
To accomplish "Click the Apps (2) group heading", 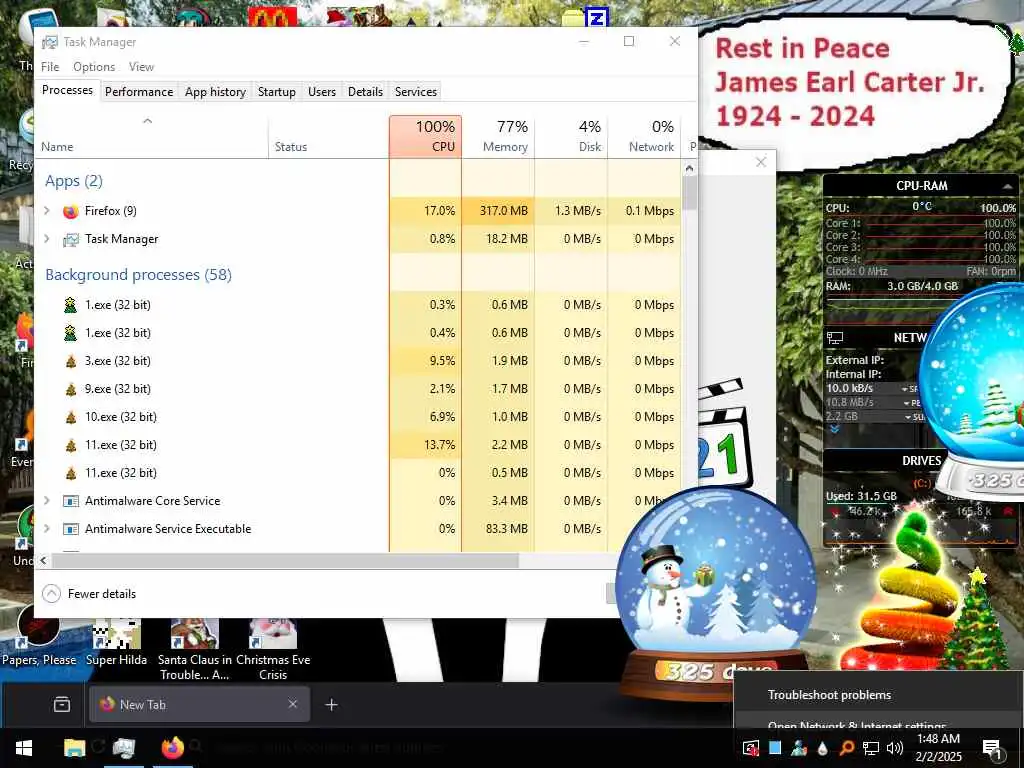I will pyautogui.click(x=74, y=181).
